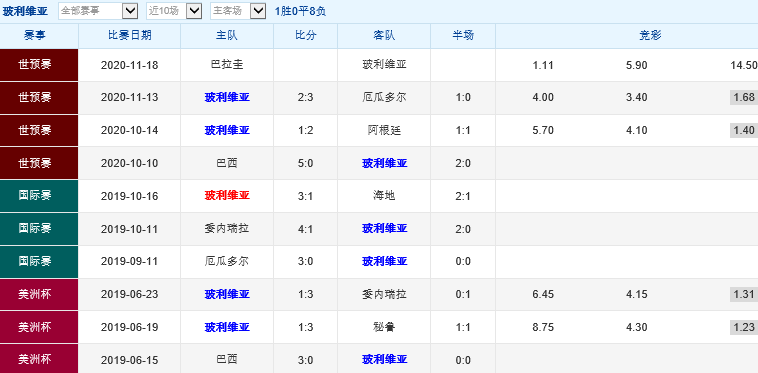Open home team 玻利维亚 in 2019-06-19 row
Viewport: 758px width, 373px height.
227,327
